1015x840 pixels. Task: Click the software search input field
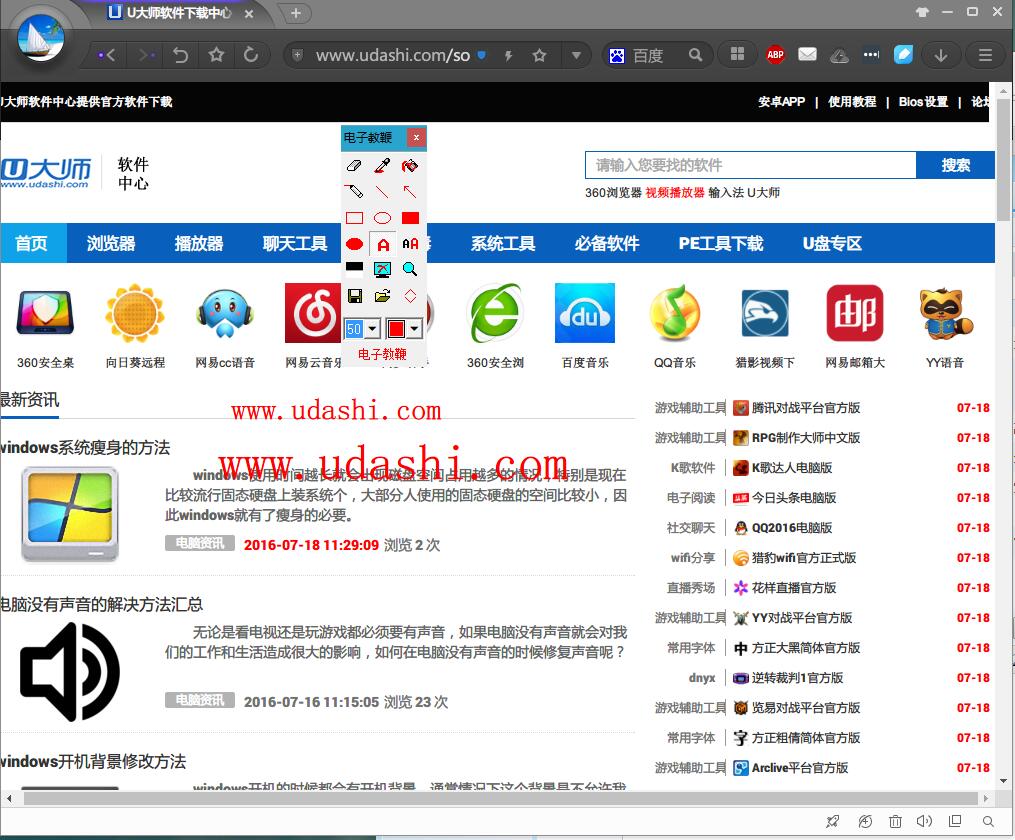coord(750,165)
